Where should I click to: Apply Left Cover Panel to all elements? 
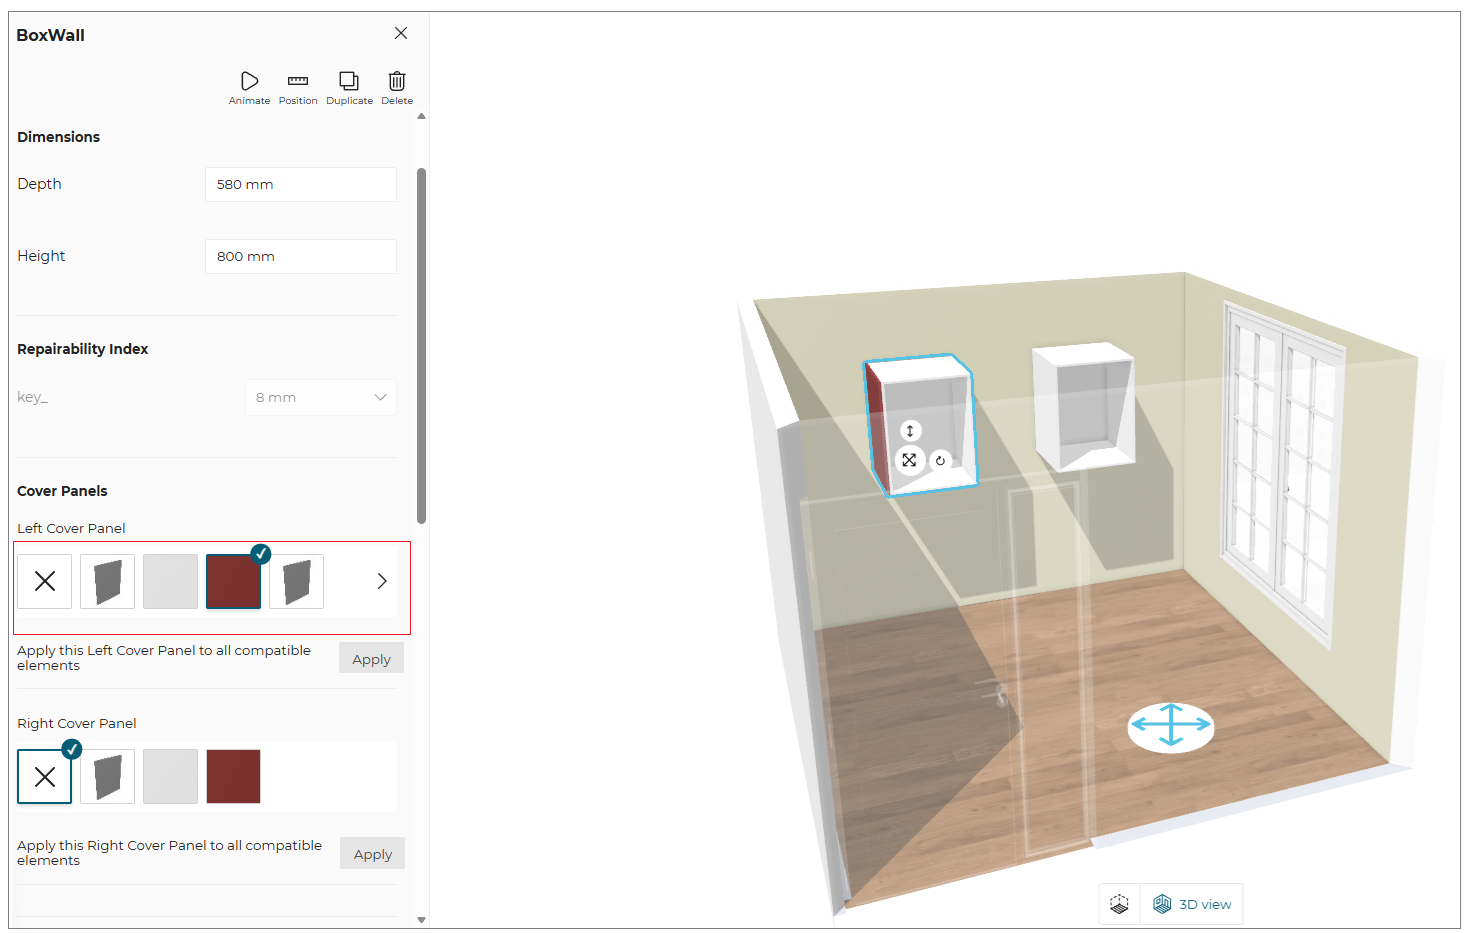tap(371, 659)
